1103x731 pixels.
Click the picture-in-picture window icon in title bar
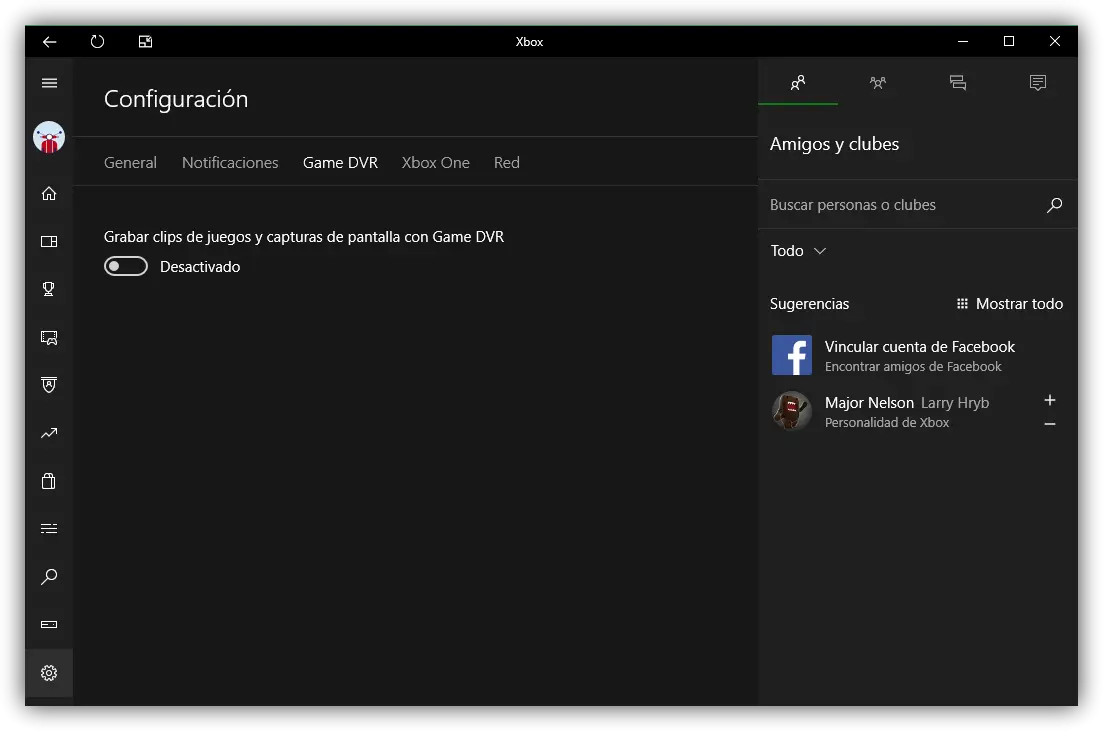pyautogui.click(x=145, y=42)
